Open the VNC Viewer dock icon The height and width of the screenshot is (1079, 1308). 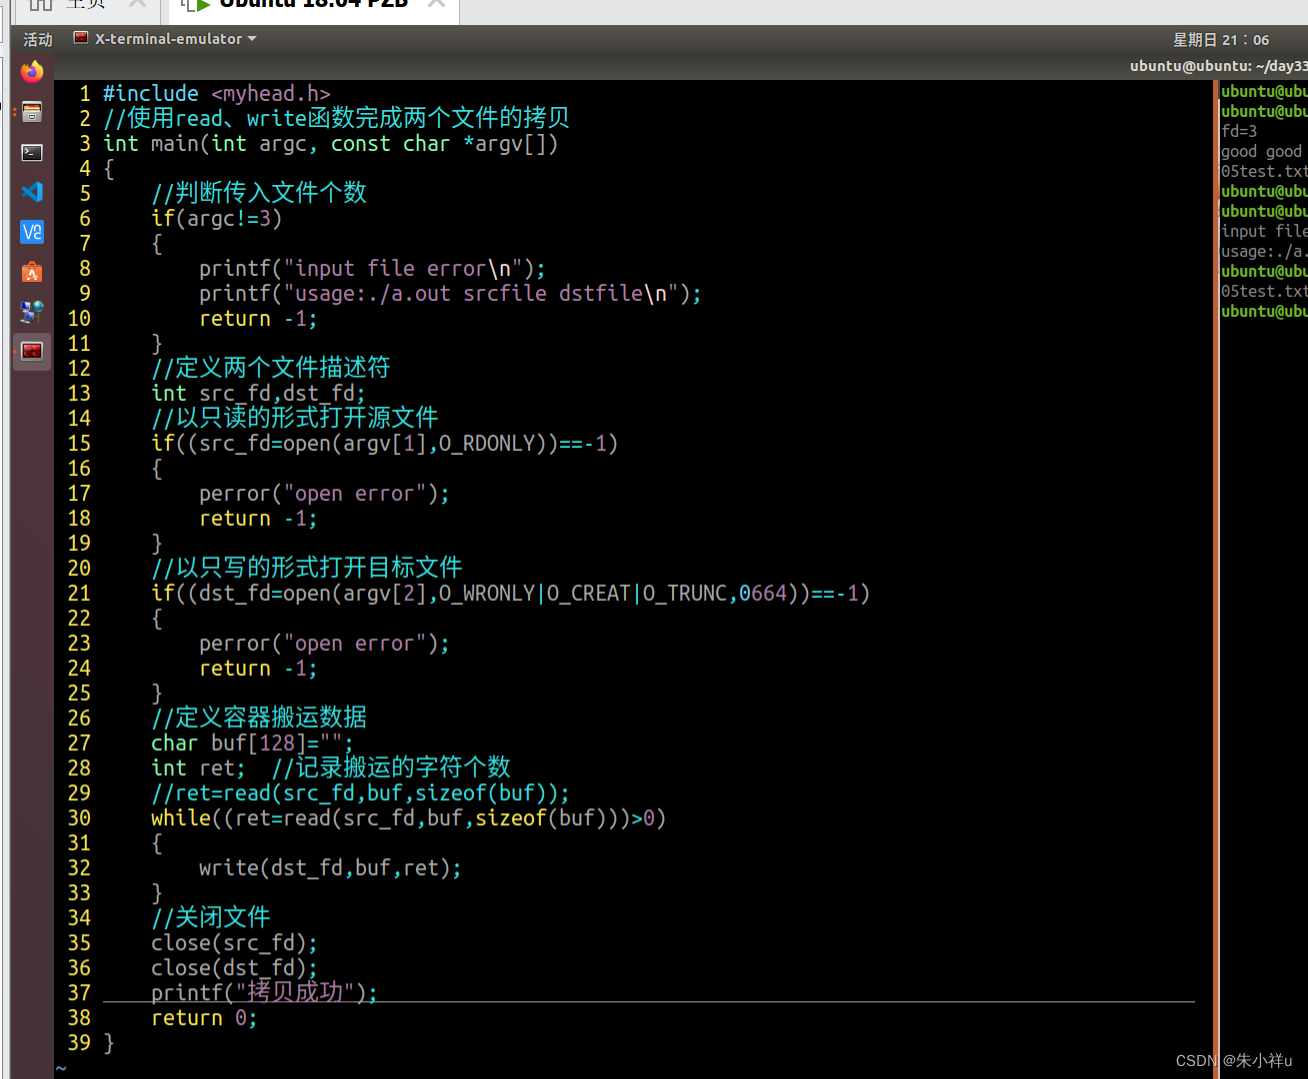[x=31, y=231]
